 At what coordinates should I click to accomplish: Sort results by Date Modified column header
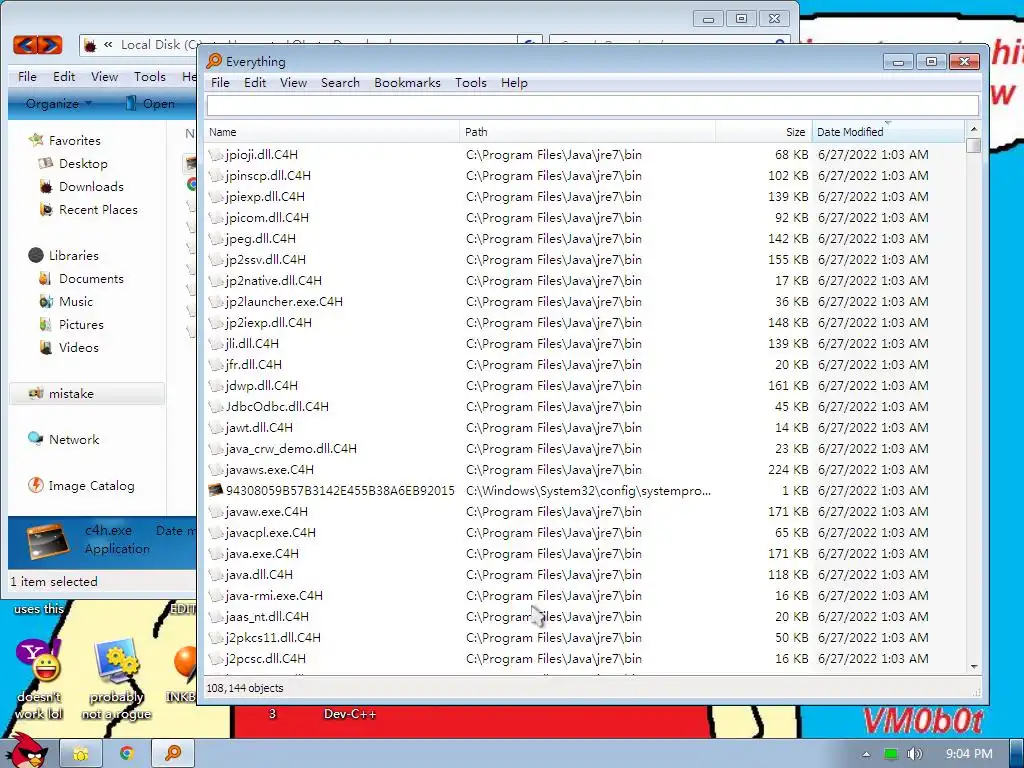[888, 132]
